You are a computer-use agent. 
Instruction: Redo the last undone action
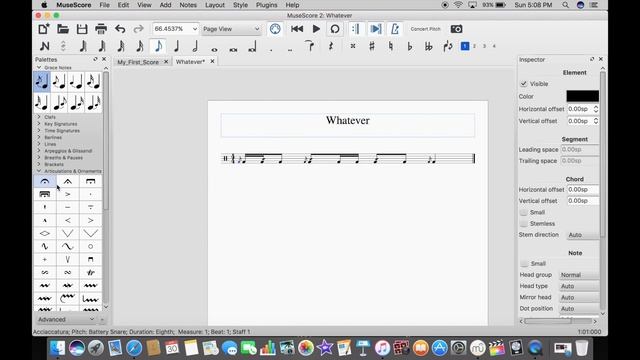pyautogui.click(x=139, y=29)
